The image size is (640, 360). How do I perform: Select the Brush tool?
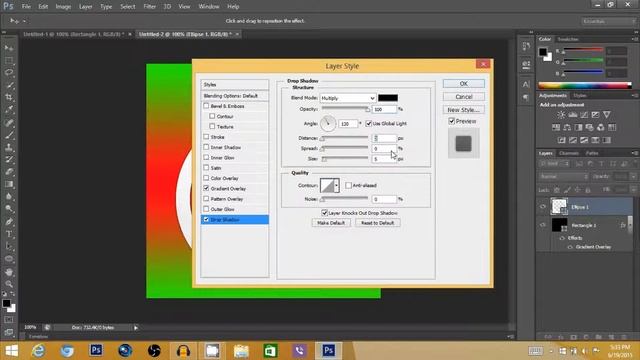[x=9, y=135]
